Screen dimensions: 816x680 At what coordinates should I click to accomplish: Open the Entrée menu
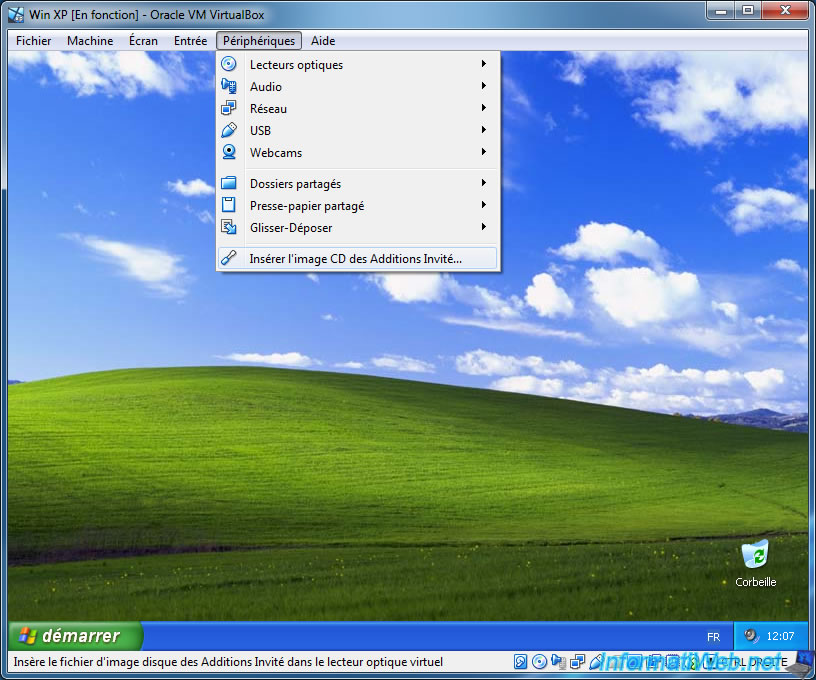190,41
